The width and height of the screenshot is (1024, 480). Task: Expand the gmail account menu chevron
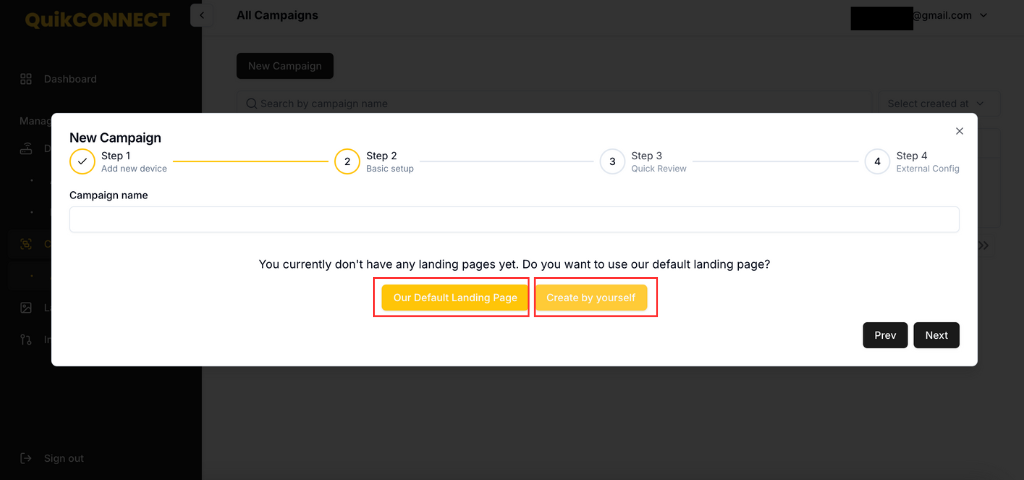(984, 16)
